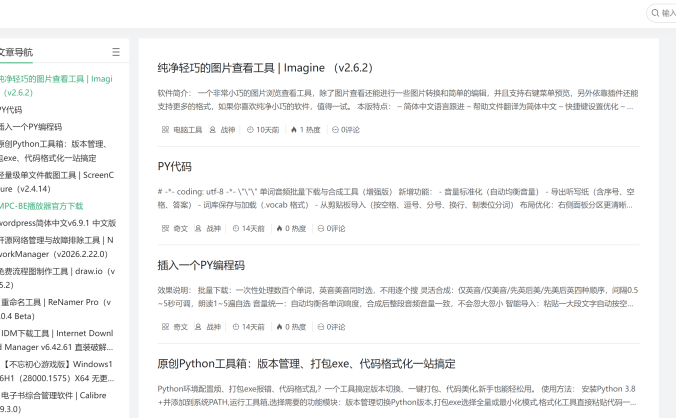Select 插入一个PY编程码 in sidebar navigation
Viewport: 676px width, 418px height.
[x=31, y=127]
